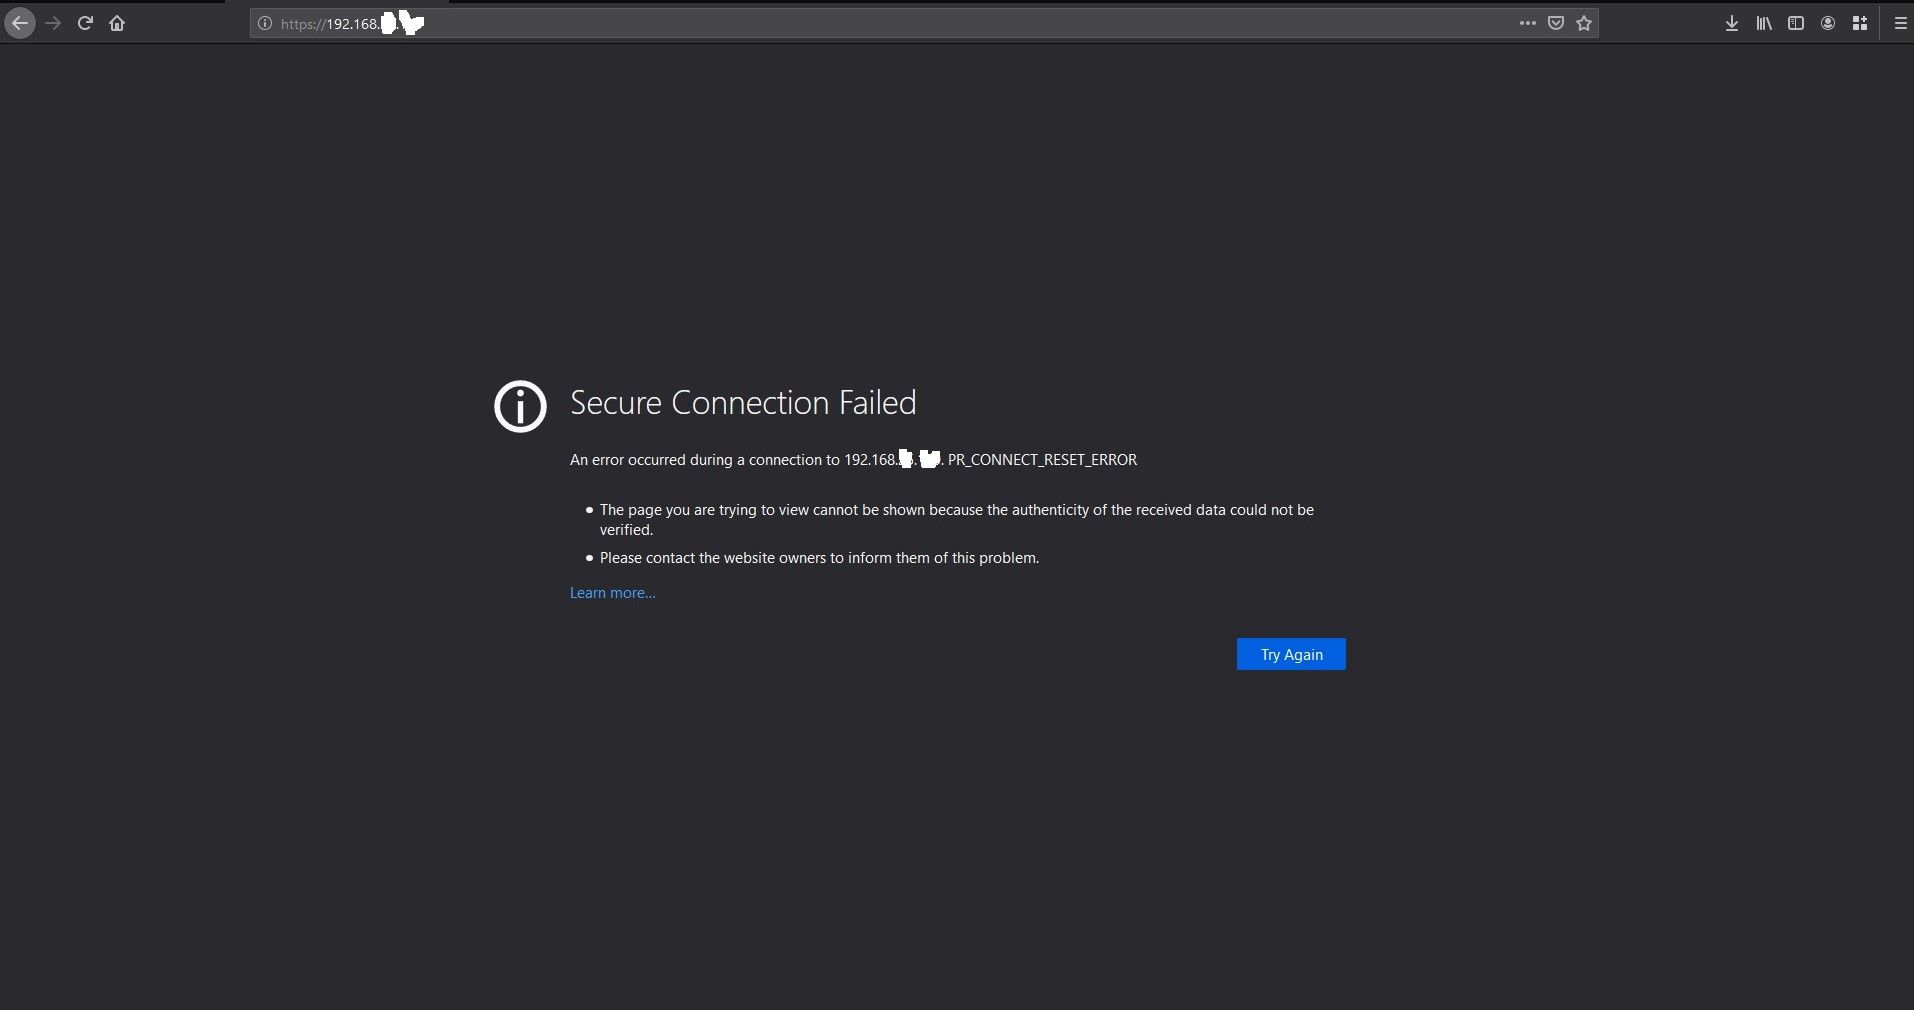Open the Firefox Account menu
The width and height of the screenshot is (1914, 1011).
tap(1828, 23)
